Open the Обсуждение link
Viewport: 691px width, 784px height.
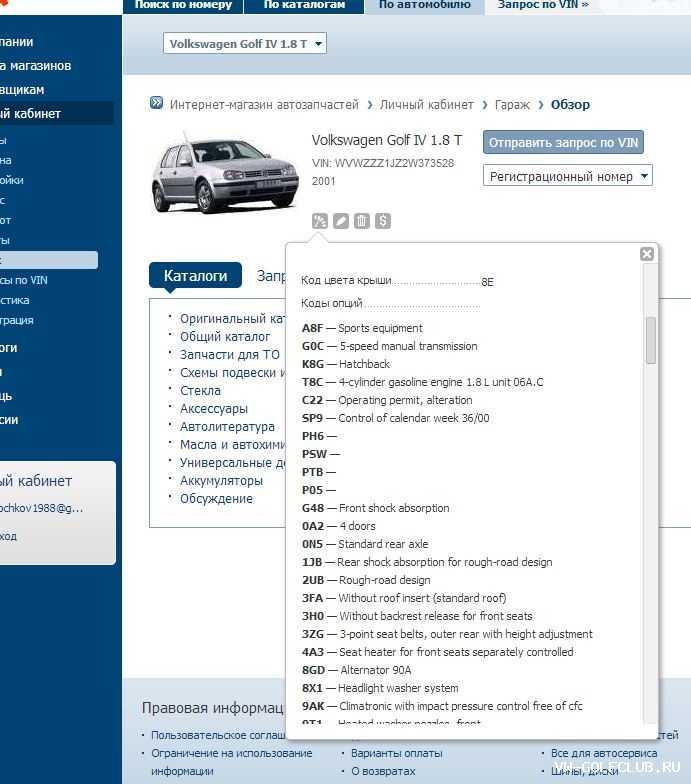point(216,498)
